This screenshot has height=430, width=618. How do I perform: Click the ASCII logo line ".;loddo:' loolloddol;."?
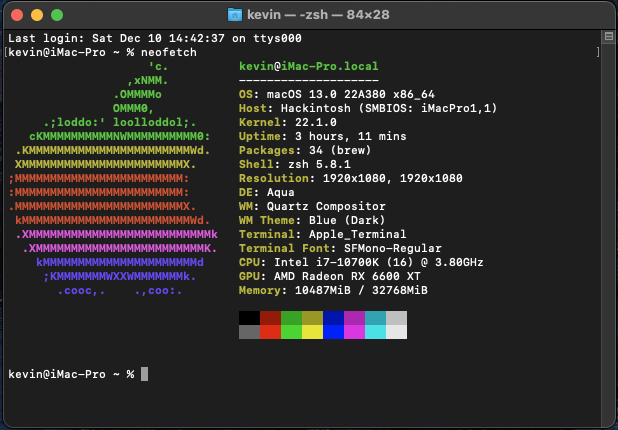pyautogui.click(x=120, y=123)
